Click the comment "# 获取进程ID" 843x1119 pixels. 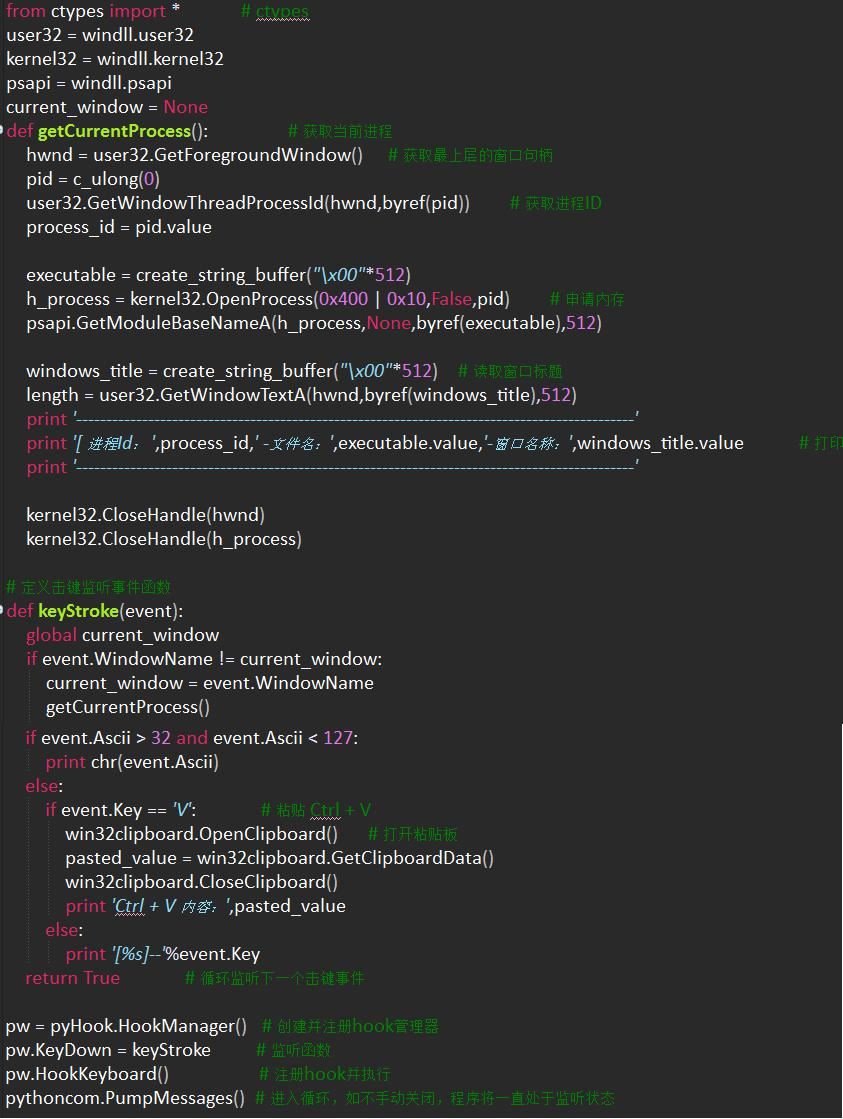click(x=555, y=203)
